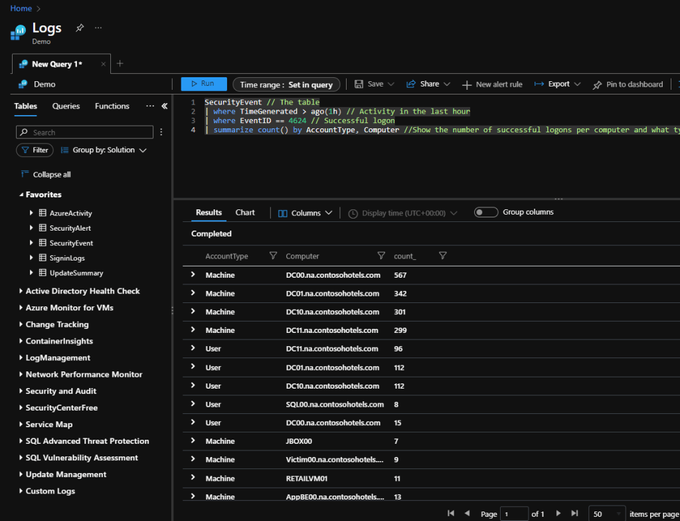Open the Columns dropdown
Viewport: 680px width, 521px height.
click(306, 213)
